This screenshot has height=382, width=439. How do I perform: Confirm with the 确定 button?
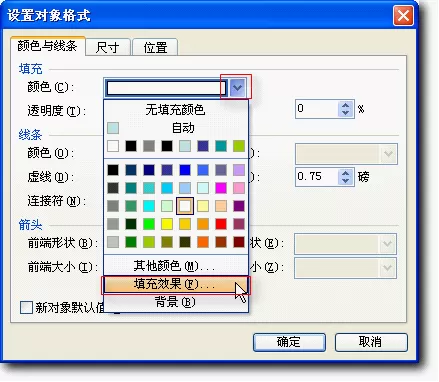289,342
